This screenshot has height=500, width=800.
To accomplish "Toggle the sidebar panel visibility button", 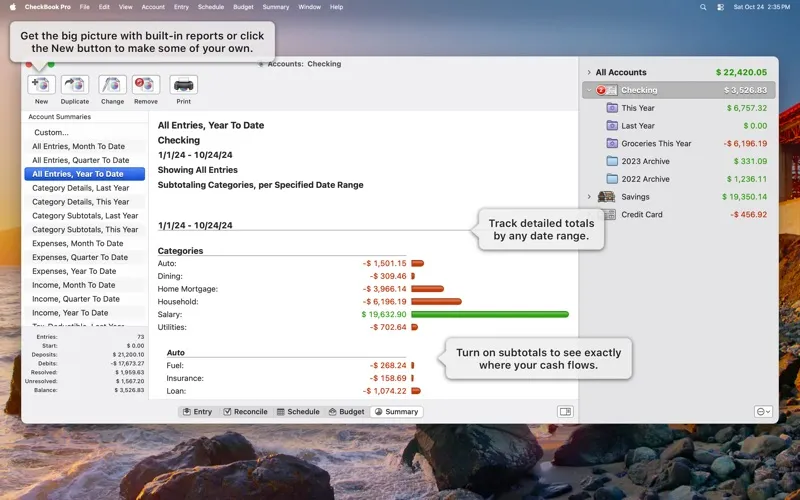I will point(565,411).
